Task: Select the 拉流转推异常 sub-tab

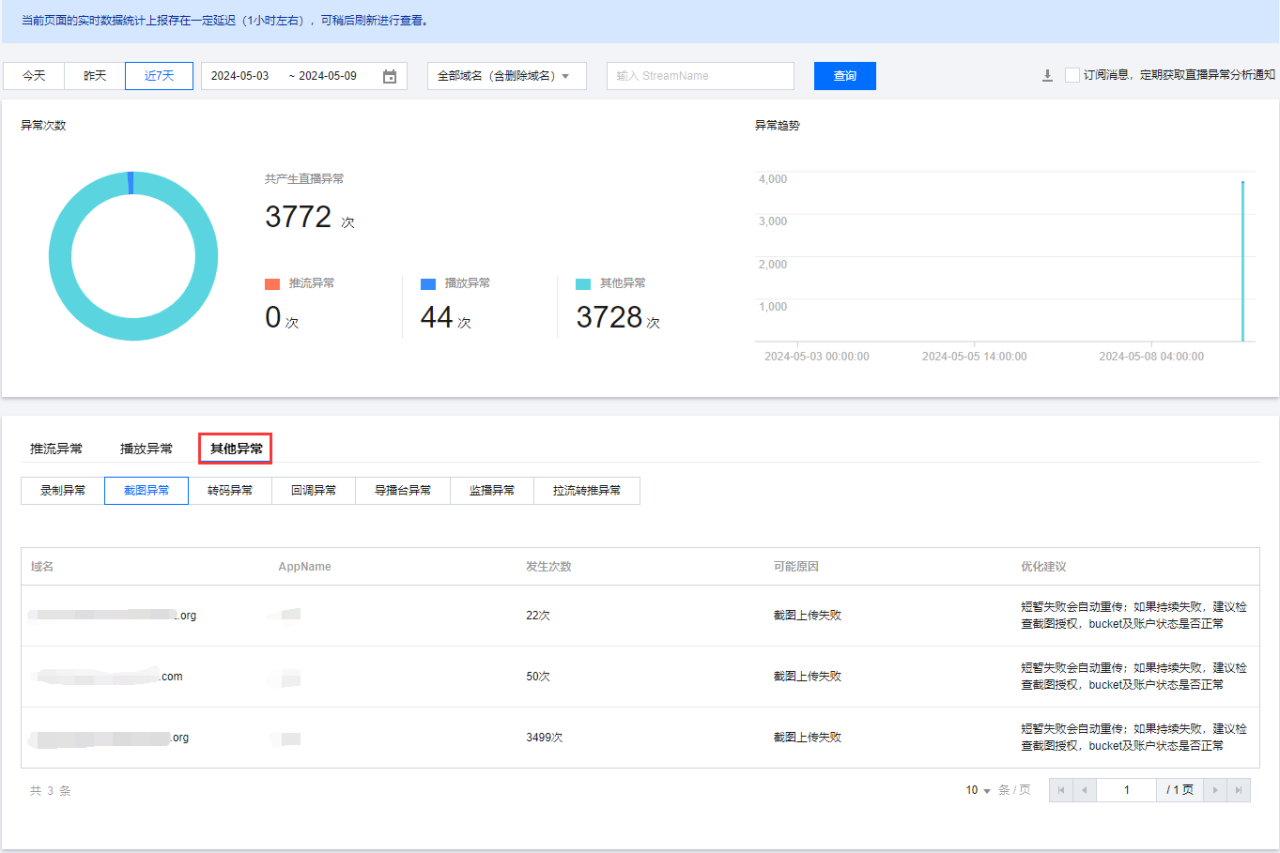Action: (x=587, y=490)
